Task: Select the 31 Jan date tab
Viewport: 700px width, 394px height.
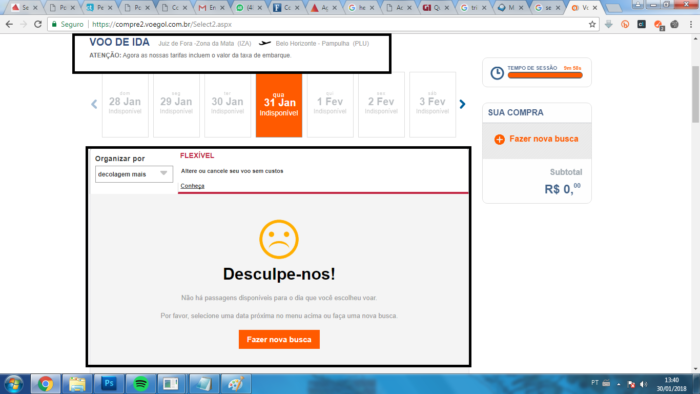Action: [279, 104]
